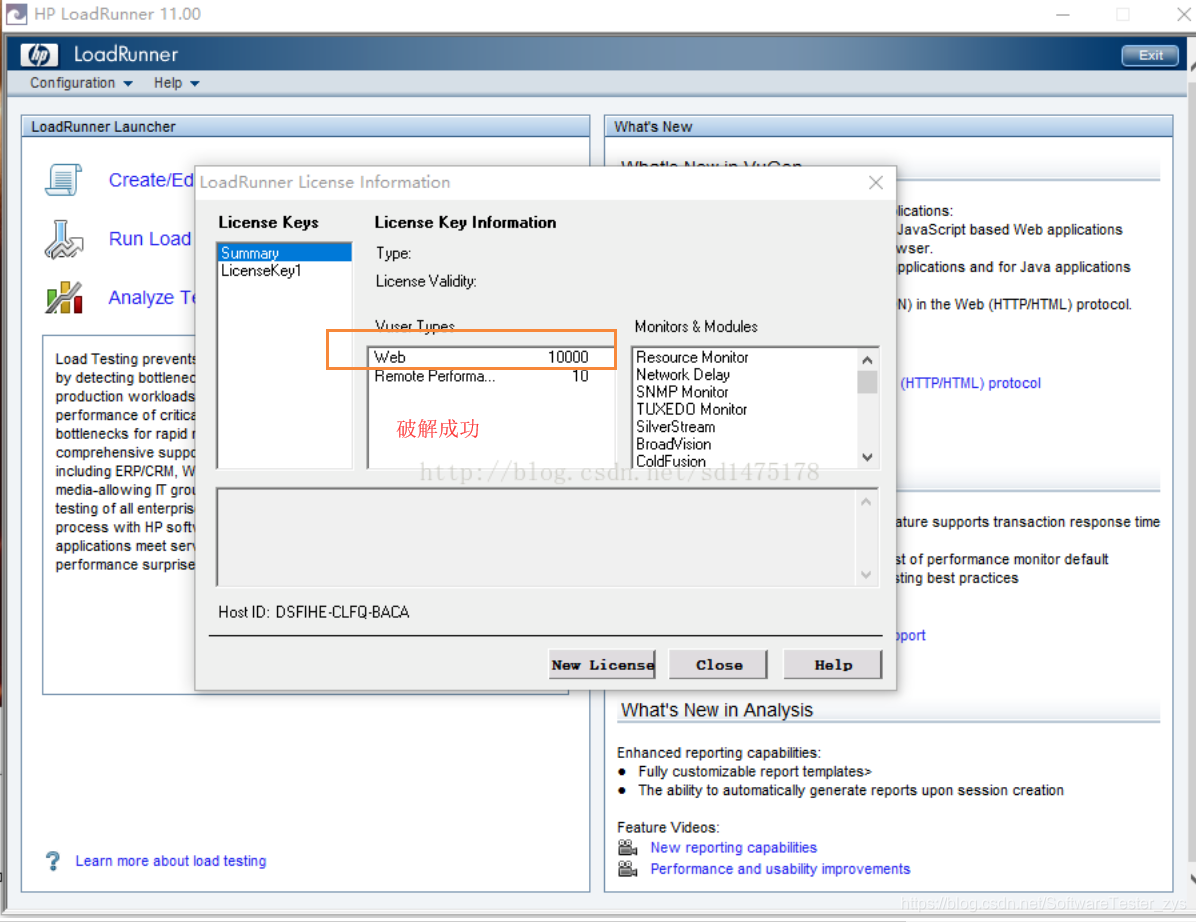Click Monitors list scroll down arrow

(x=866, y=458)
